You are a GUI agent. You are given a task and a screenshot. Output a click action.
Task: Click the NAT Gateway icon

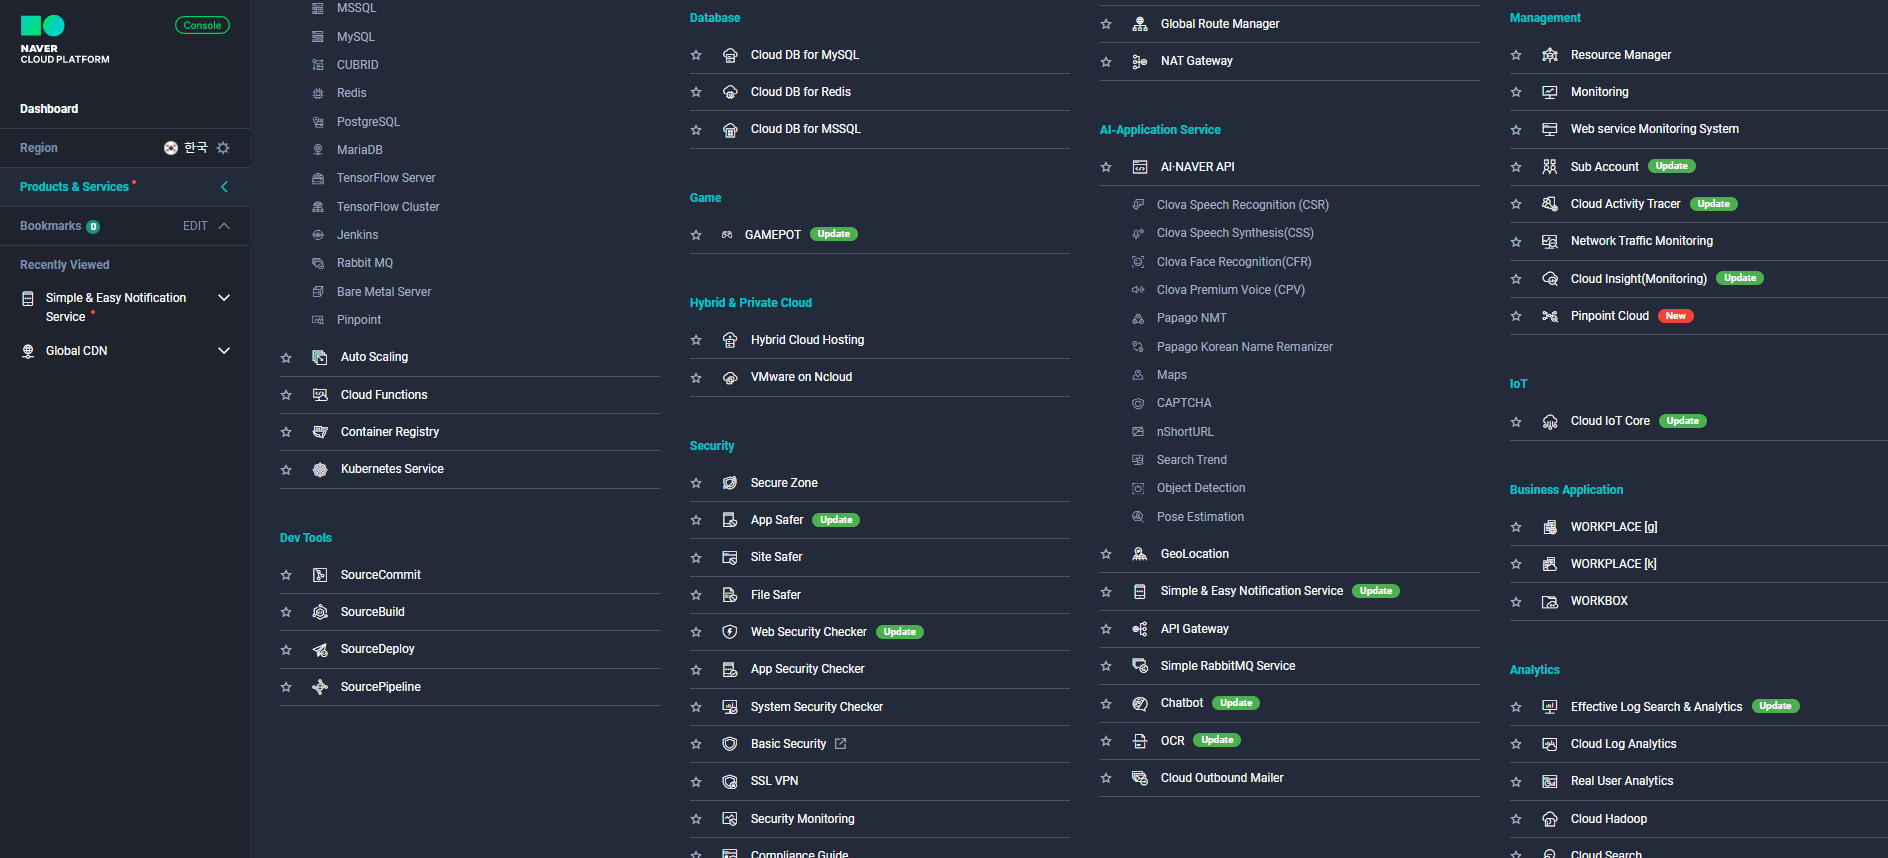click(x=1140, y=61)
